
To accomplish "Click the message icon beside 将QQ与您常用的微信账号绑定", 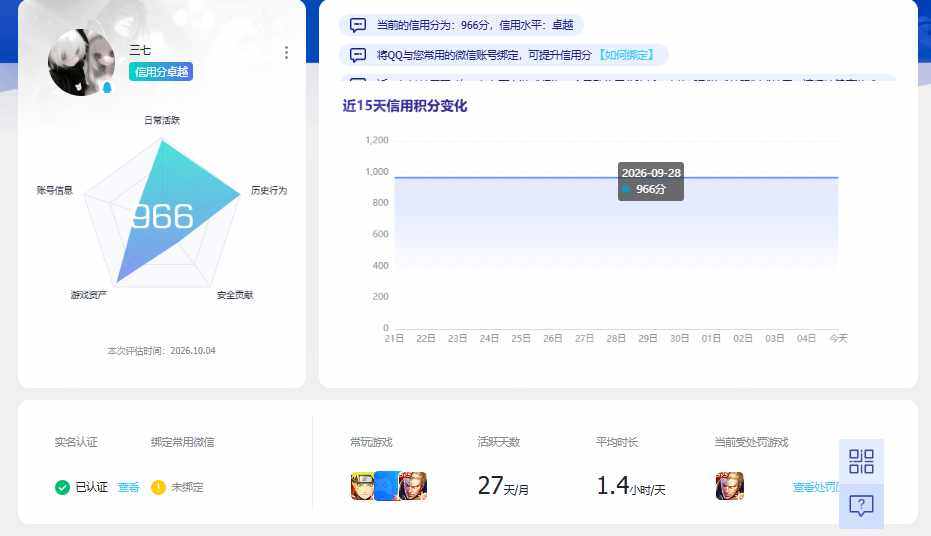I will [357, 55].
